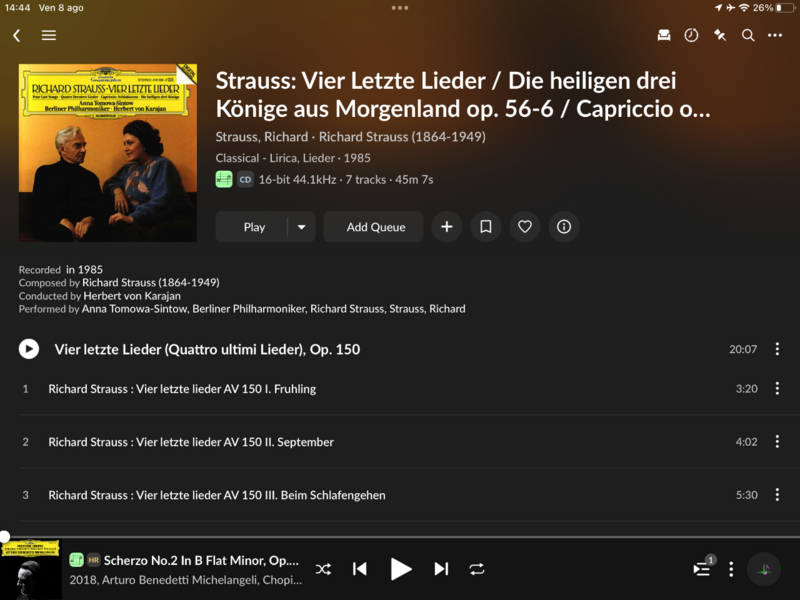Go back using the left chevron
The image size is (800, 600).
tap(17, 35)
